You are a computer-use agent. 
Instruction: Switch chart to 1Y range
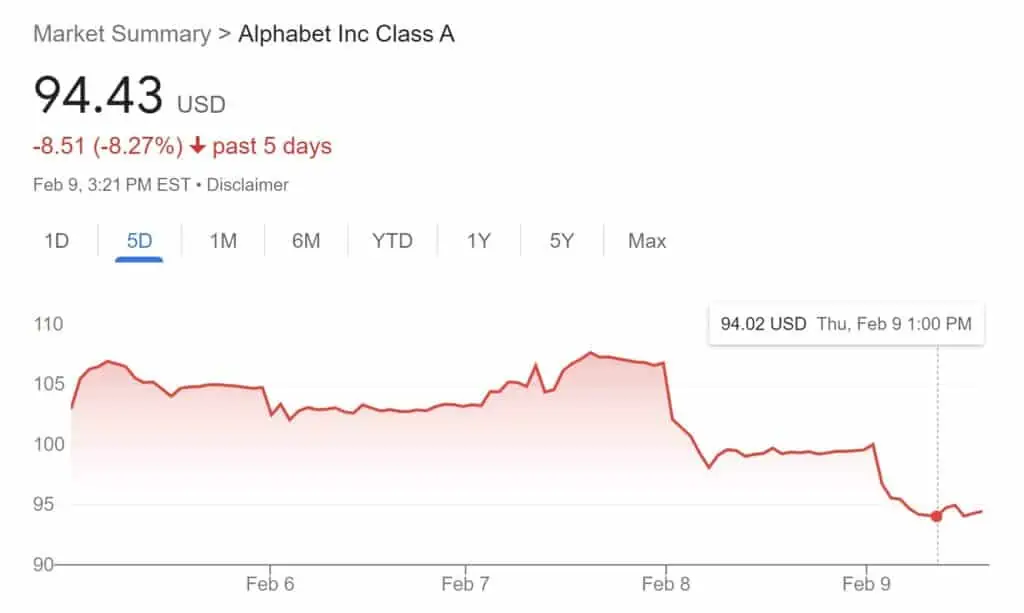click(478, 241)
